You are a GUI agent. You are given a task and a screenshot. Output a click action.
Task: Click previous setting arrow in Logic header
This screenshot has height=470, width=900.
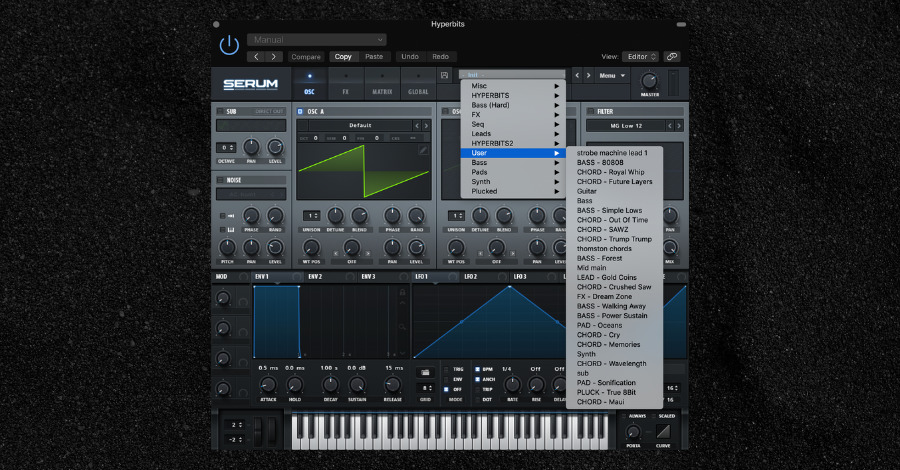tap(257, 56)
